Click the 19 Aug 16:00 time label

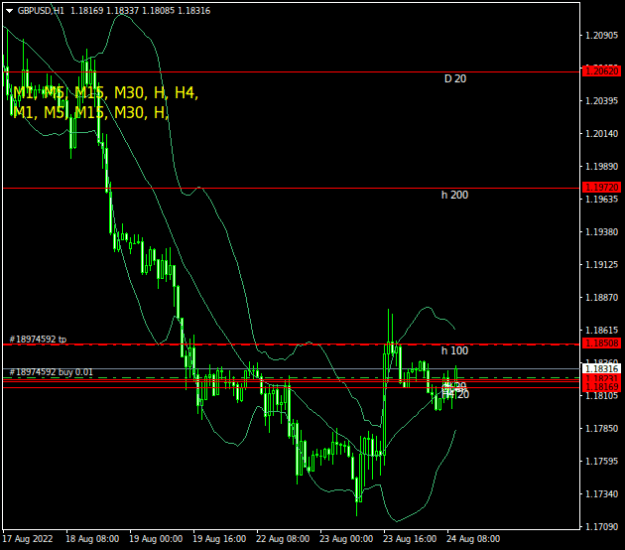coord(219,539)
